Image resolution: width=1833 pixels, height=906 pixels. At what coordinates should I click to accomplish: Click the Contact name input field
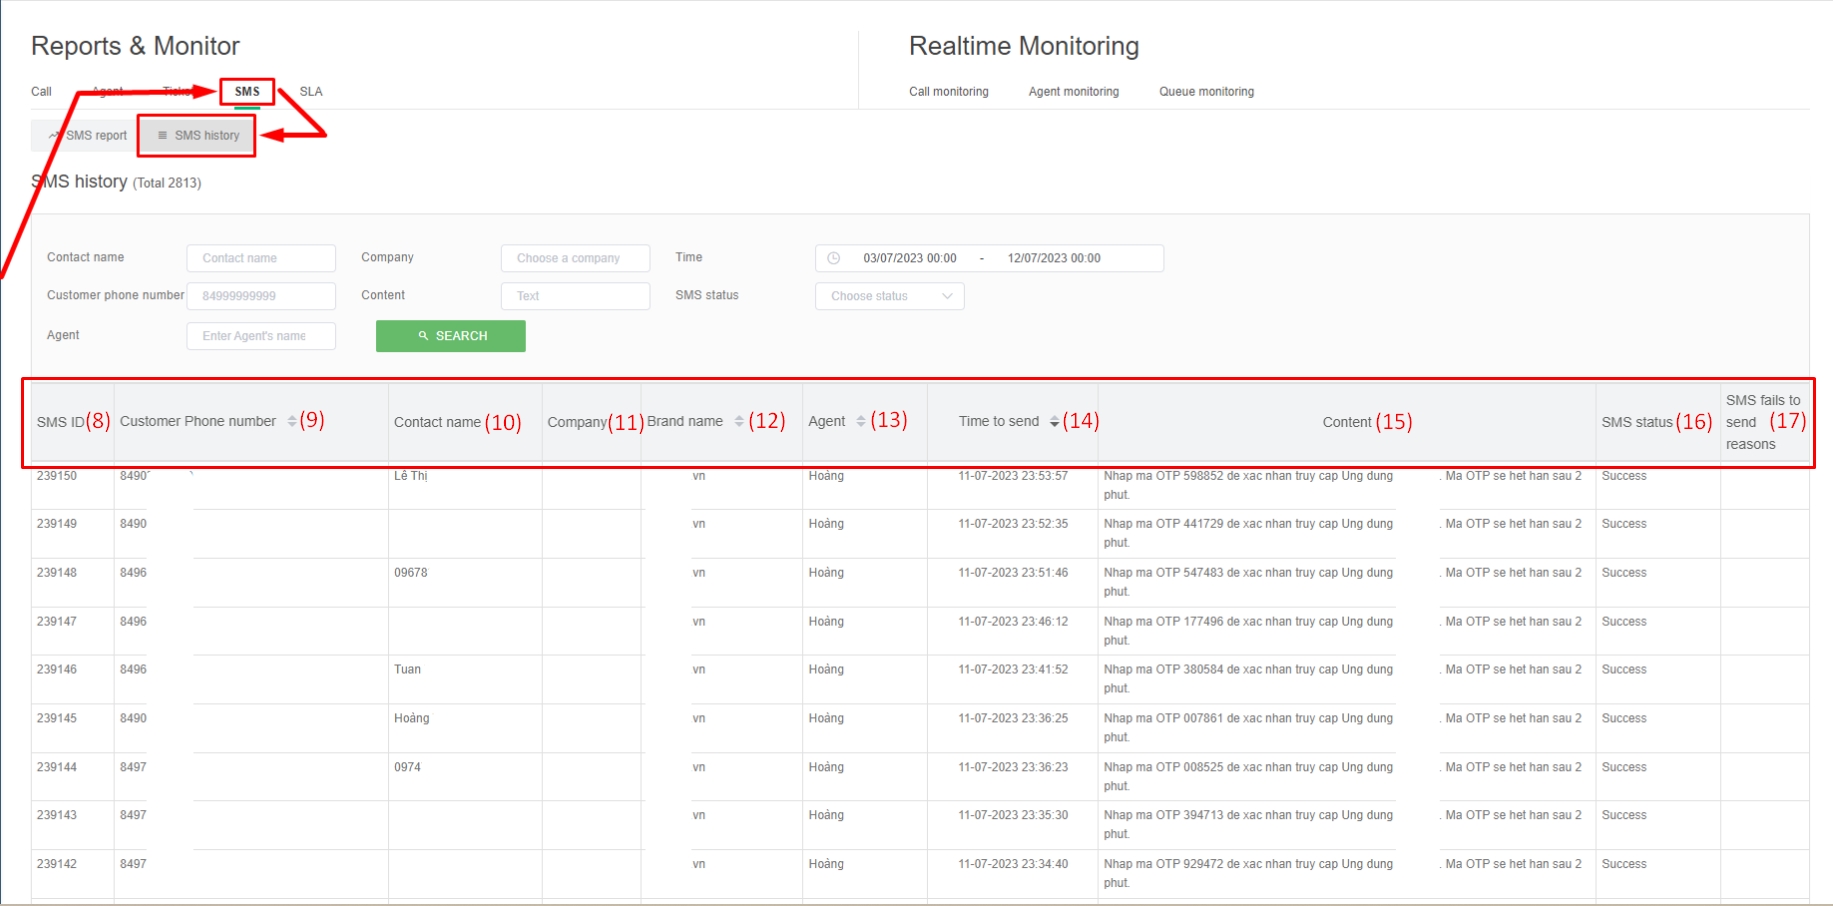(x=260, y=258)
